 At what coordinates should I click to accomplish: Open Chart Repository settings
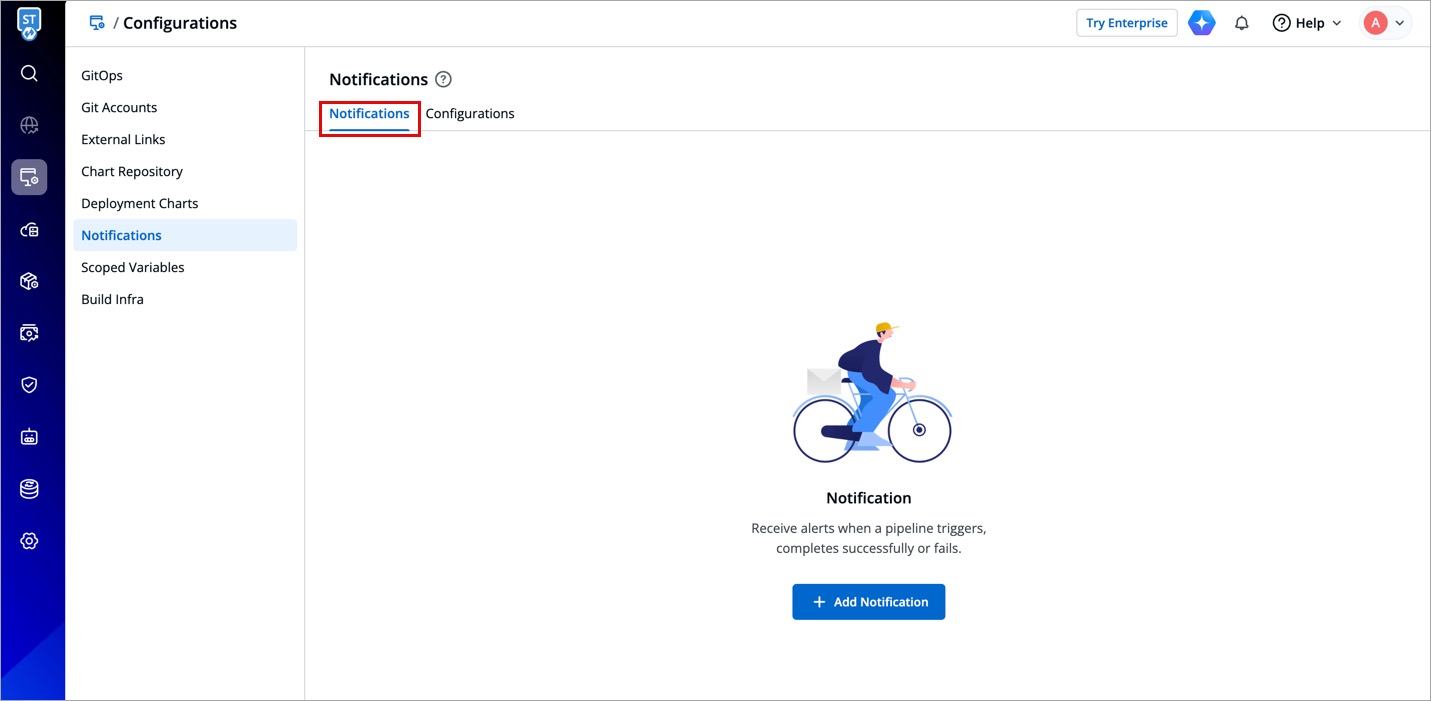pyautogui.click(x=132, y=172)
